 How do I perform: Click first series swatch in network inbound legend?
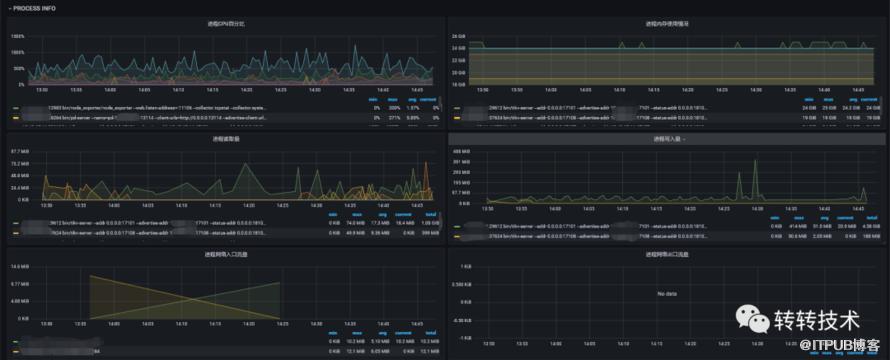click(14, 342)
